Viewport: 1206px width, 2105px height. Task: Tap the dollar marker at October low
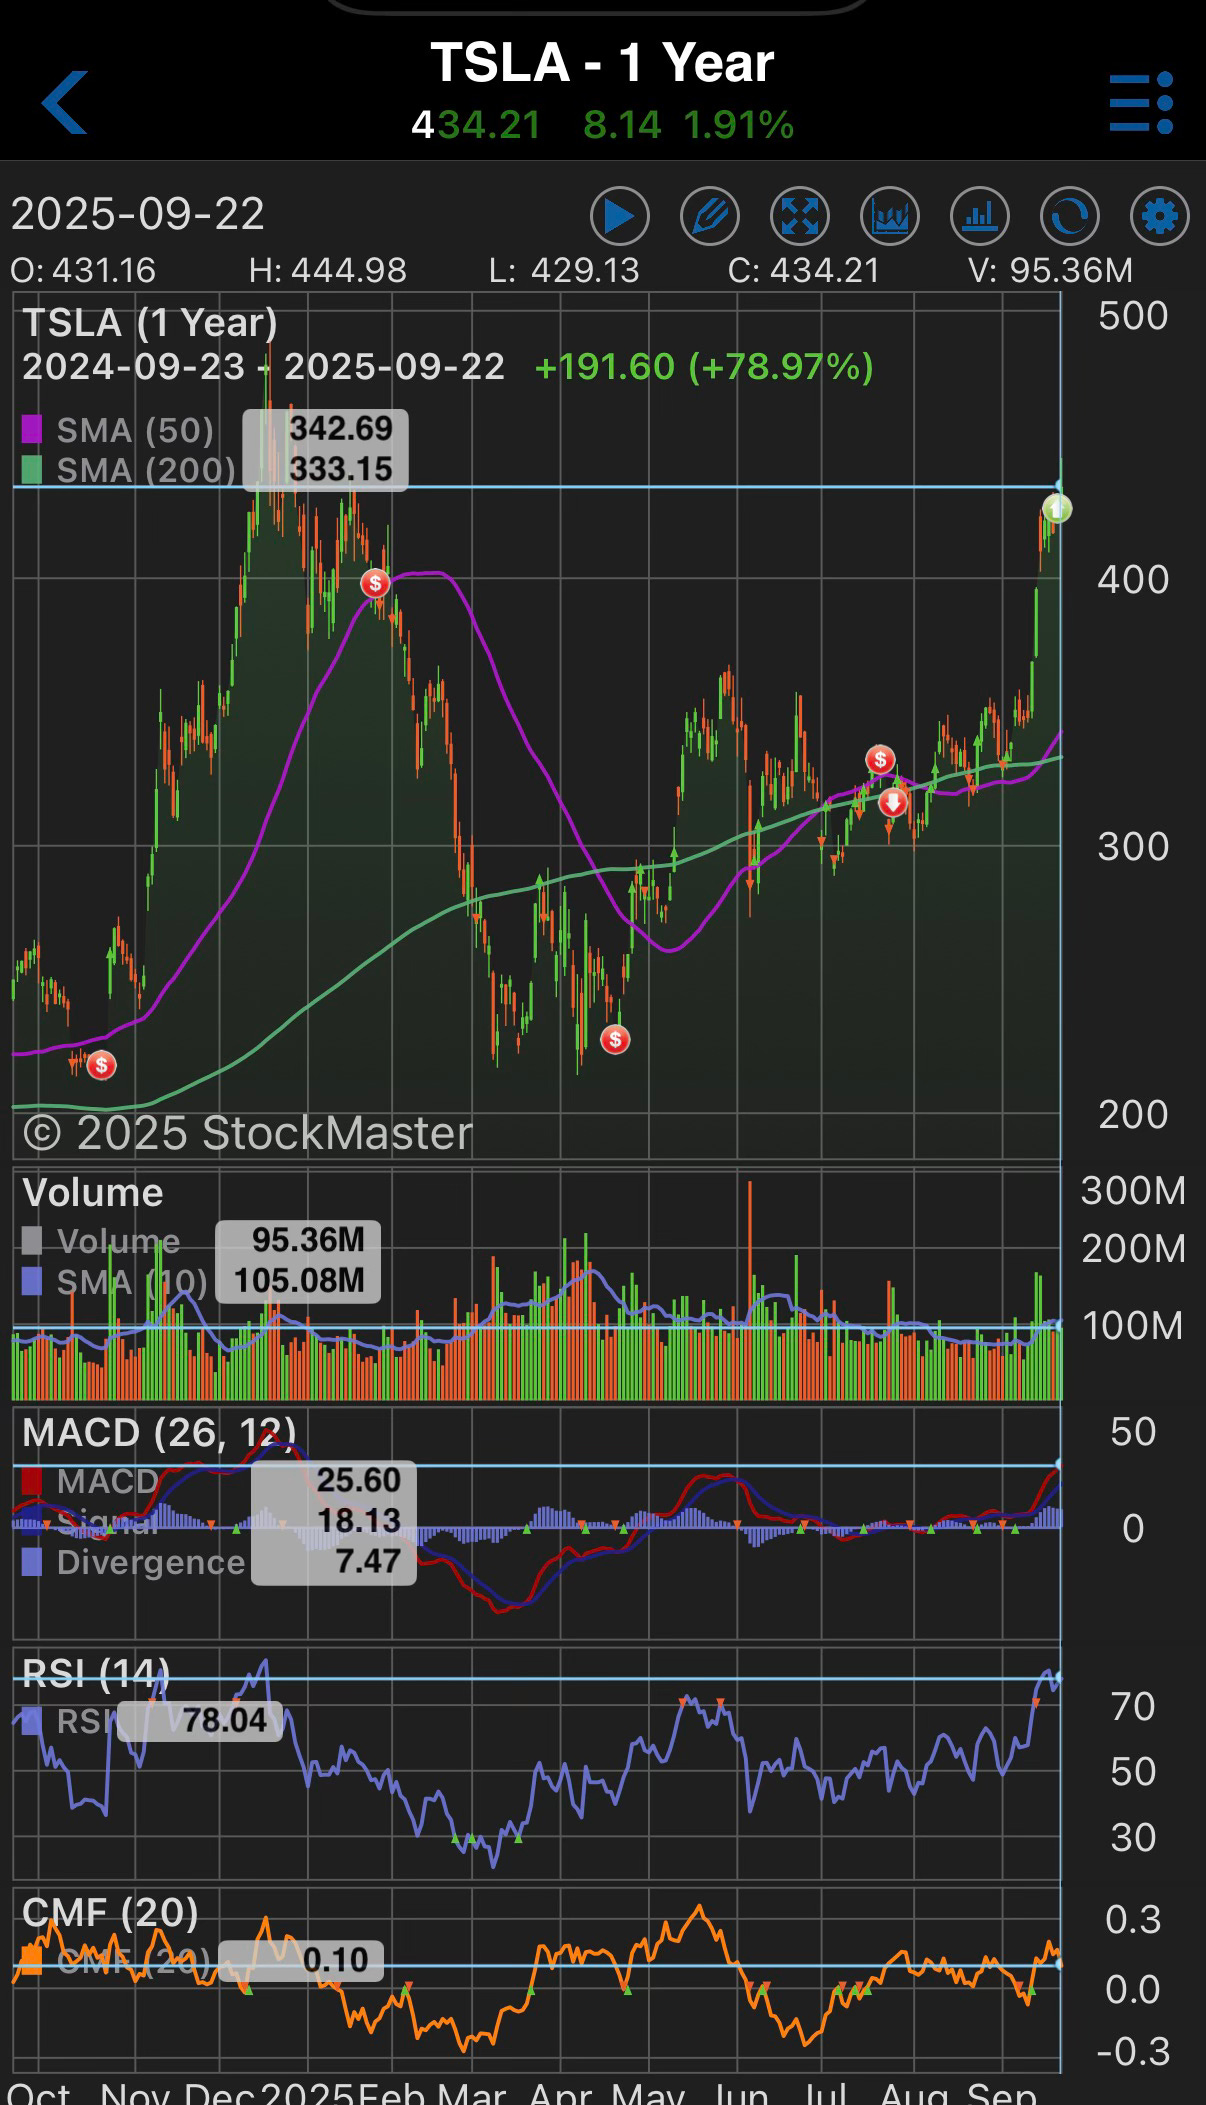(x=101, y=1065)
